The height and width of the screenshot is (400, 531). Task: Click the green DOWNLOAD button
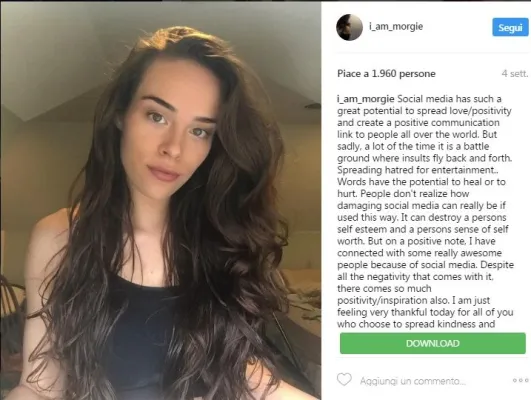point(433,343)
